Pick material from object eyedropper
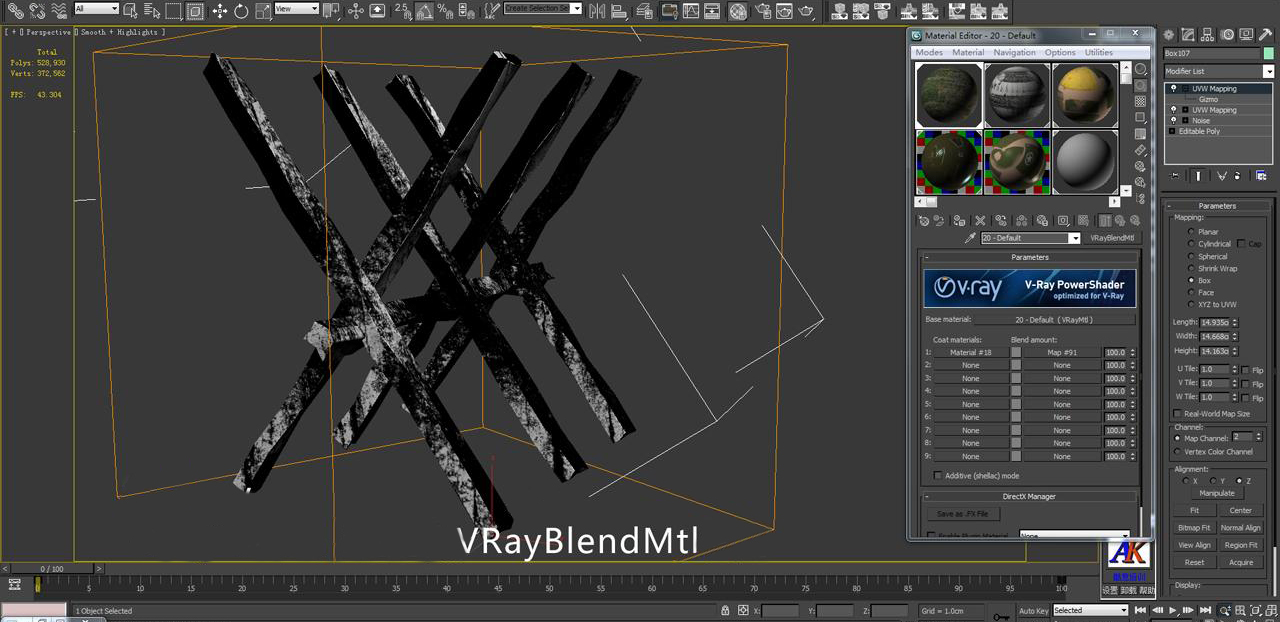 point(969,238)
